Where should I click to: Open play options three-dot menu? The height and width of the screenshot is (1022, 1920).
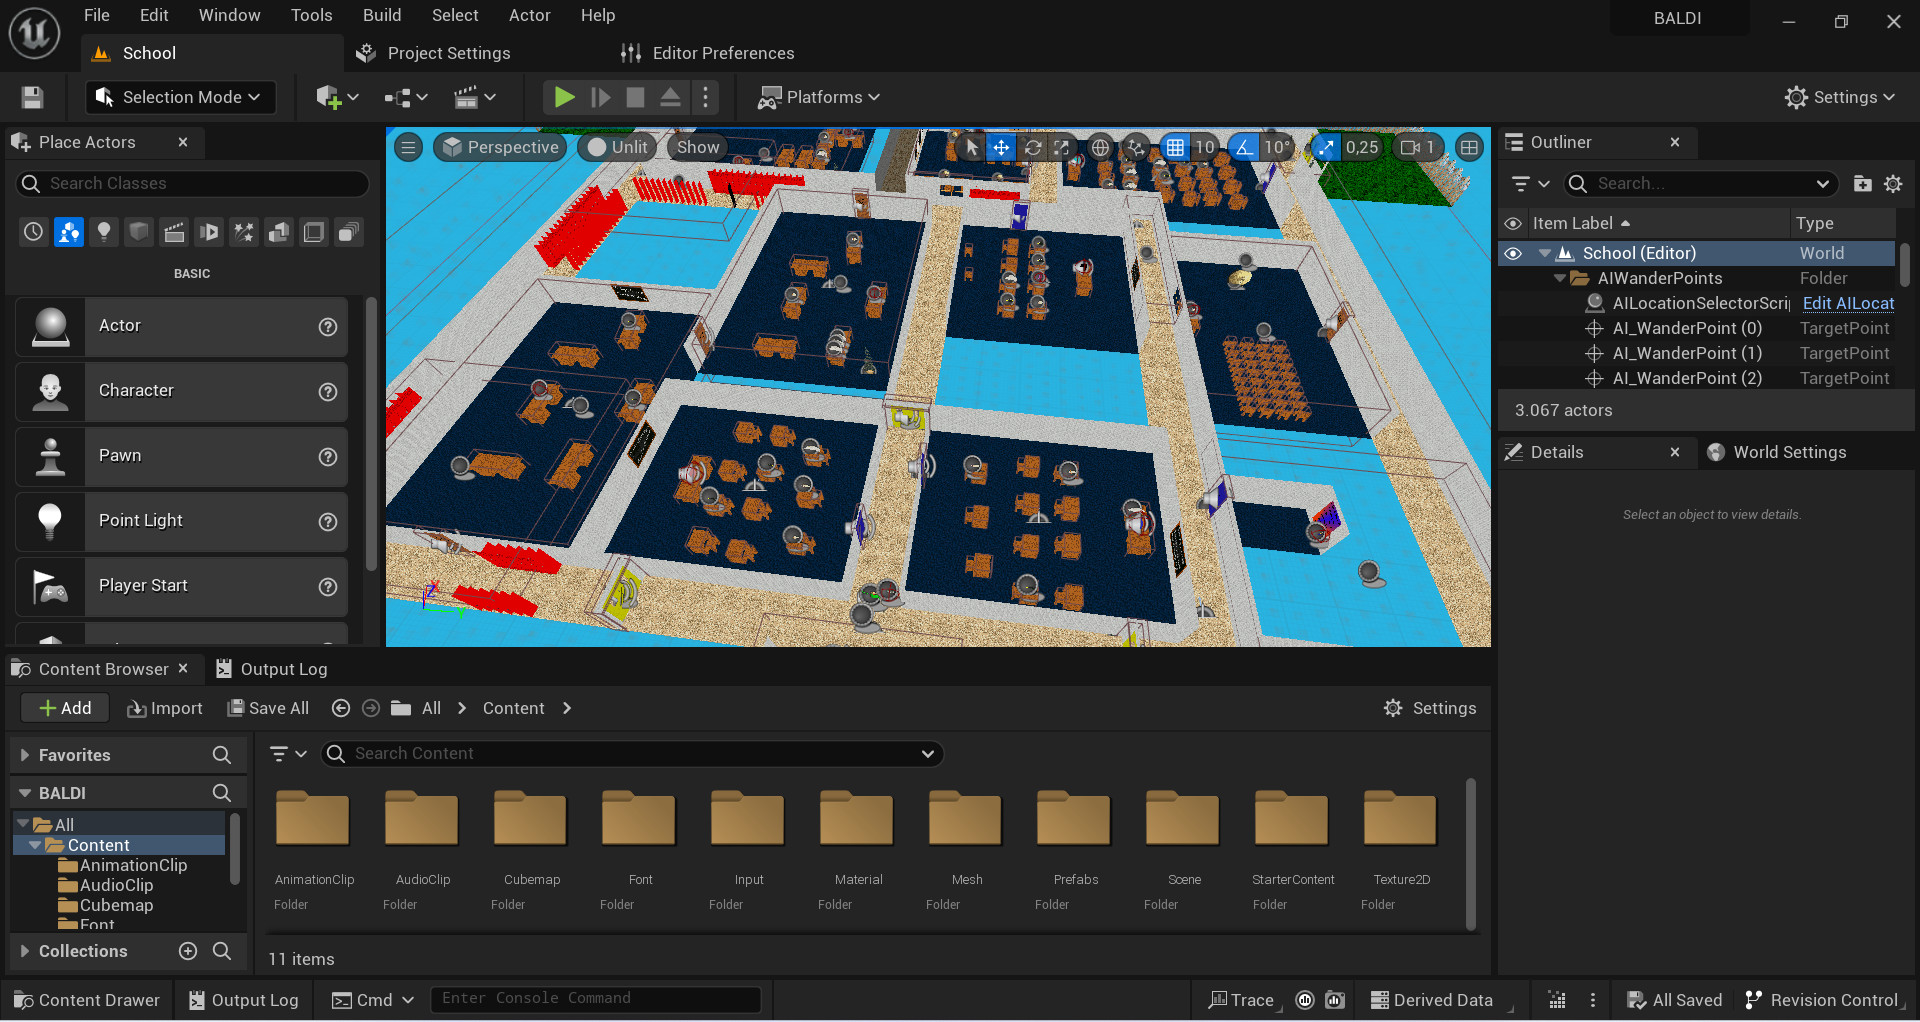click(706, 97)
